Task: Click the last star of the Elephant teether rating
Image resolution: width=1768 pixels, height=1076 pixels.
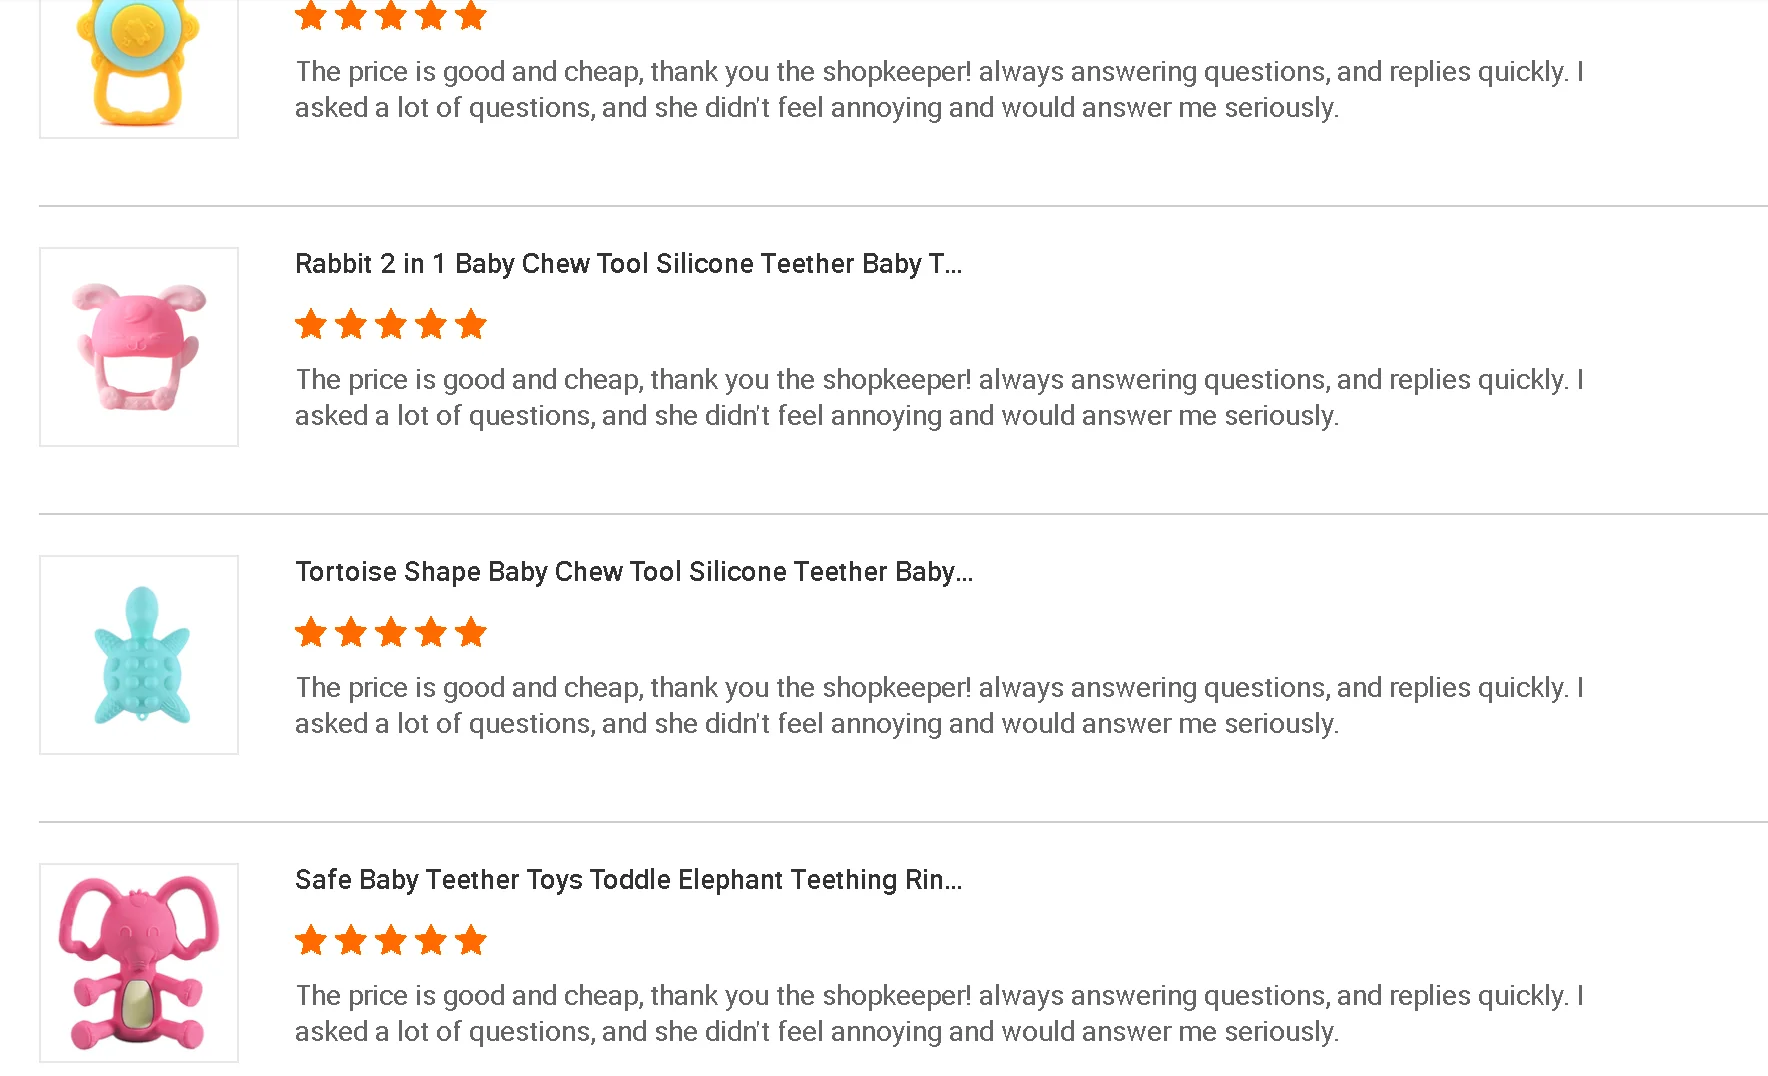Action: 470,941
